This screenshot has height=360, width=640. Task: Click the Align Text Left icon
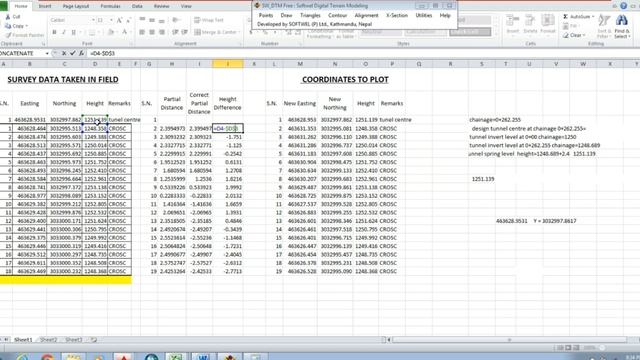[142, 32]
